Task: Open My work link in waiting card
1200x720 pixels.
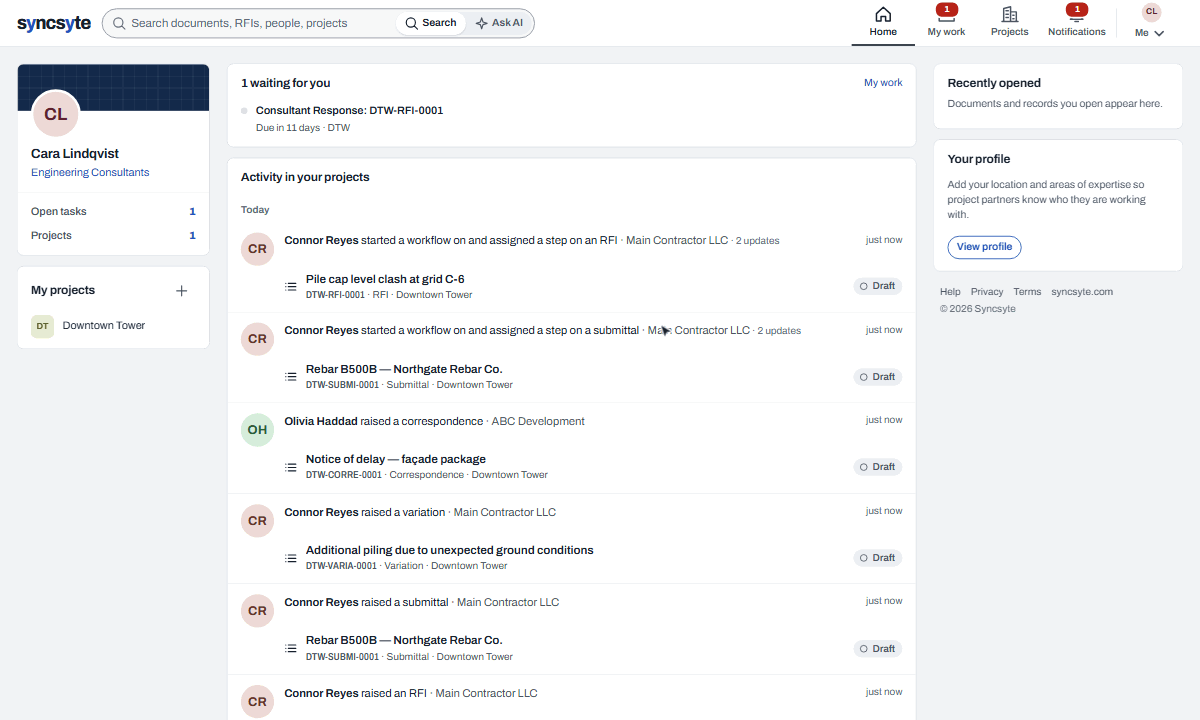Action: (883, 83)
